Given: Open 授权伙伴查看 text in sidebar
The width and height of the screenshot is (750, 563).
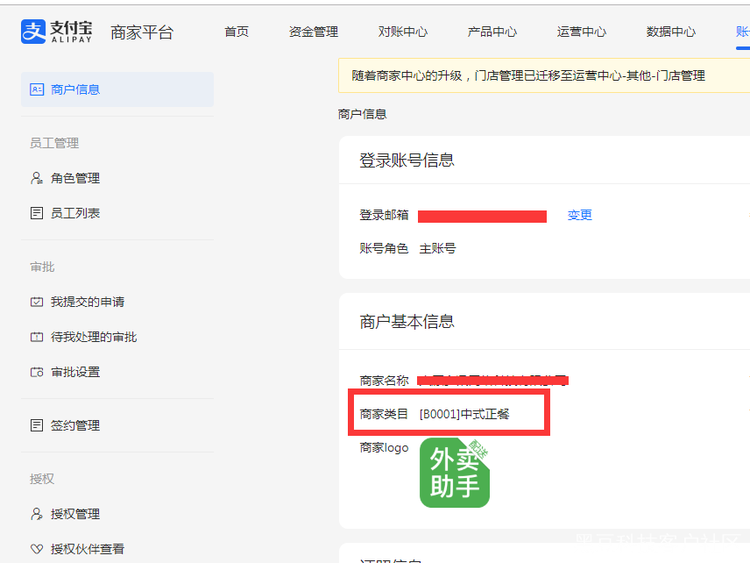Looking at the screenshot, I should click(x=88, y=549).
